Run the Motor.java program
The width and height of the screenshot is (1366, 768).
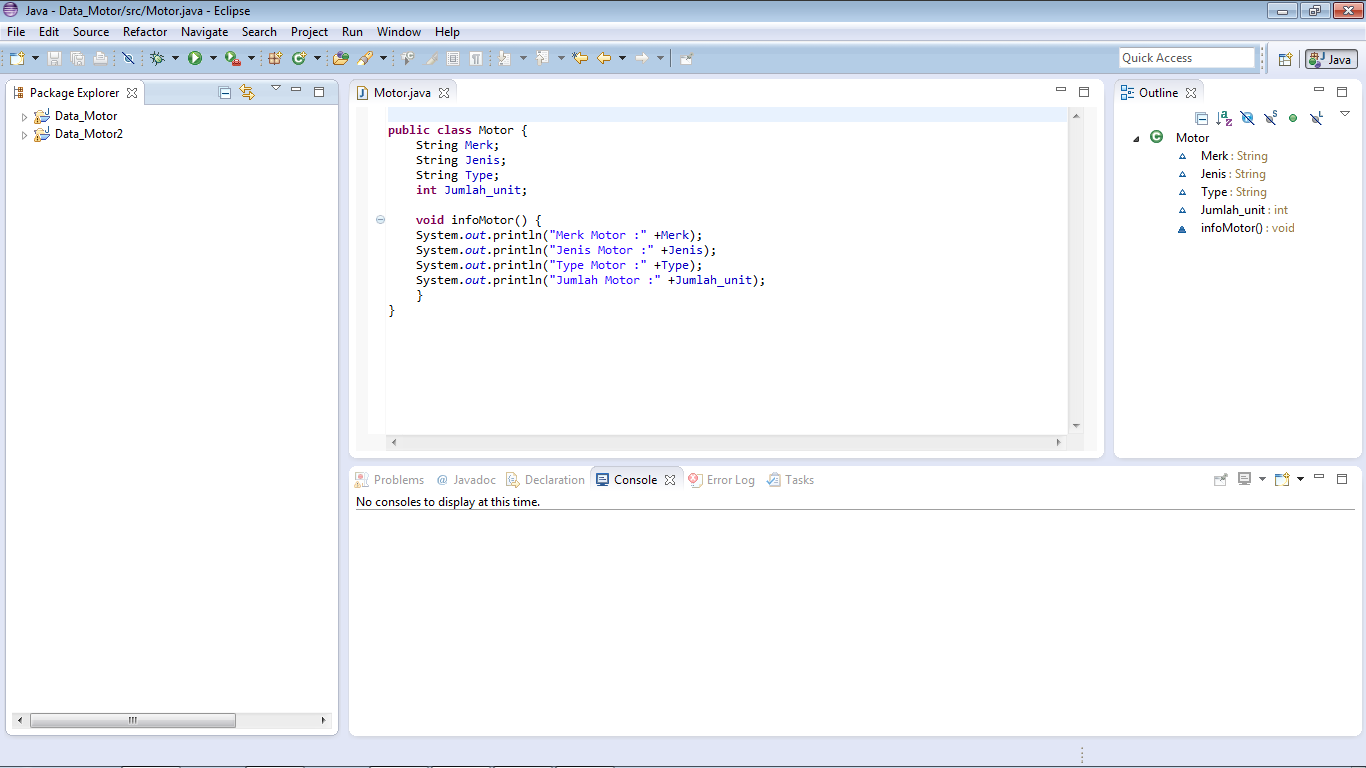point(193,57)
